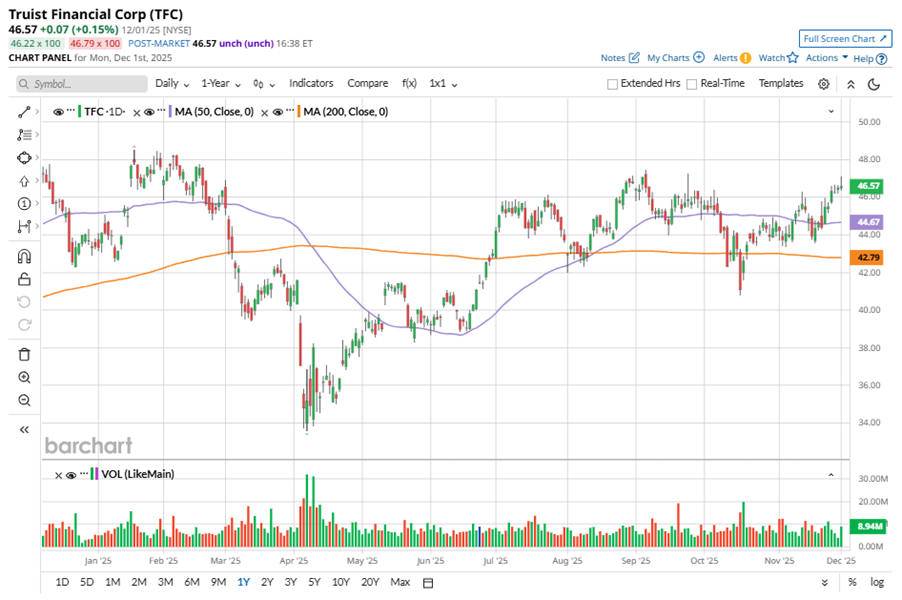Hide the MA 50 indicator via eye icon
902x600 pixels.
tap(149, 112)
